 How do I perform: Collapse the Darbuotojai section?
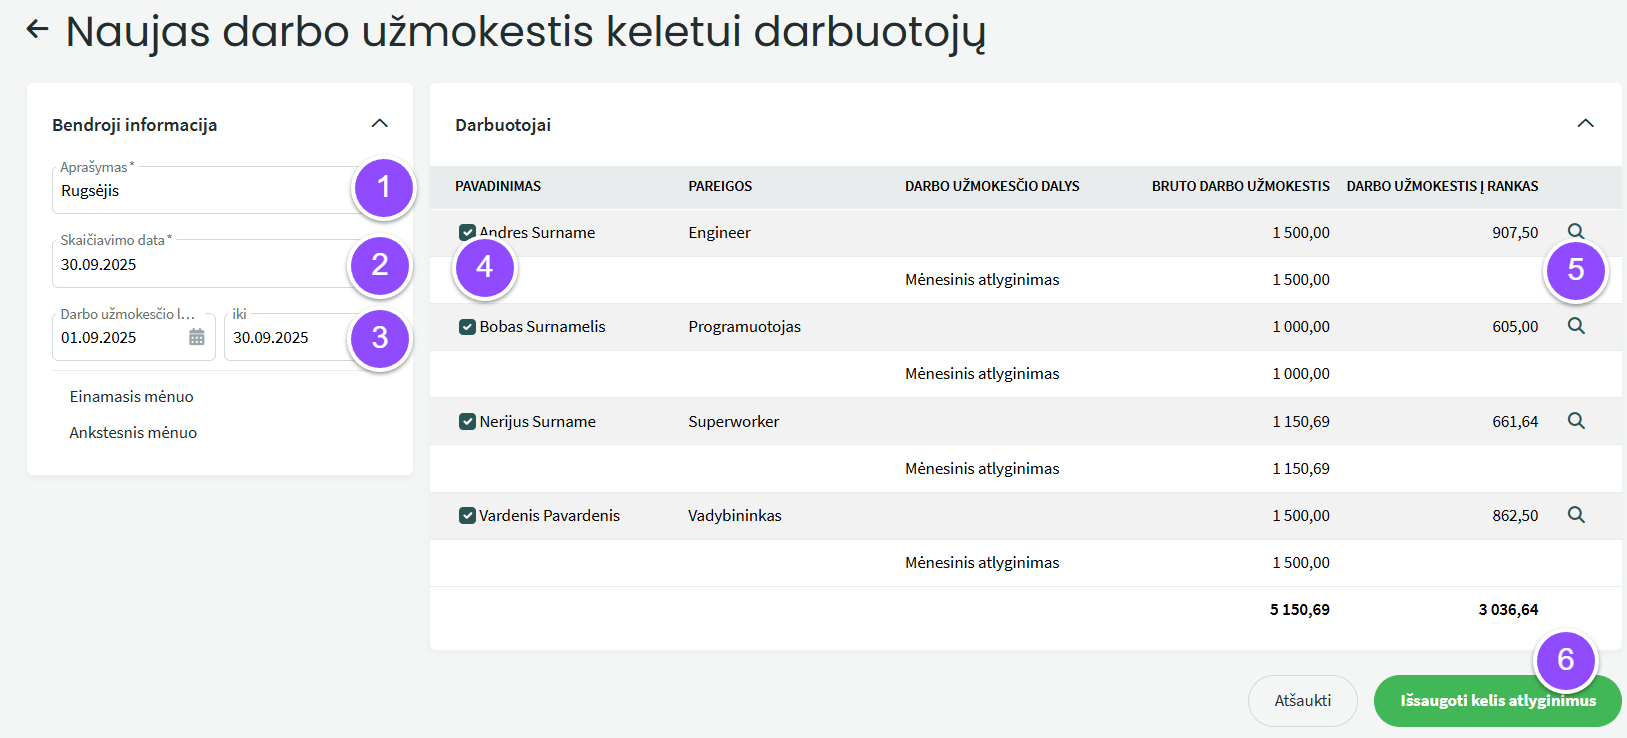coord(1585,124)
